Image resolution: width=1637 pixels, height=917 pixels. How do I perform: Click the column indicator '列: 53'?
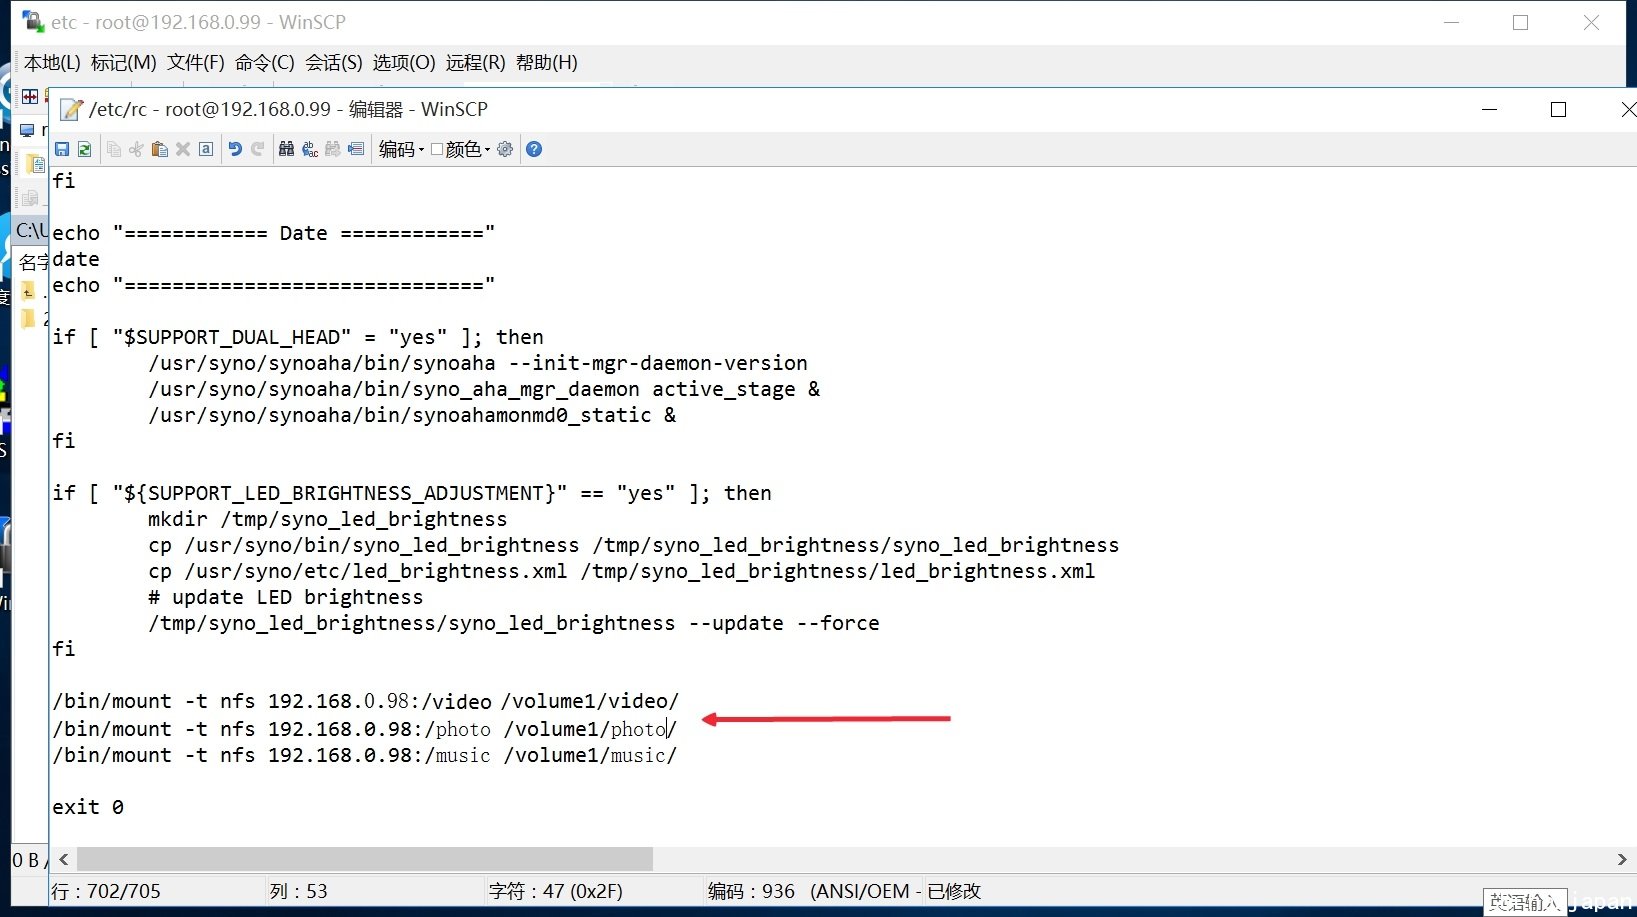click(298, 891)
